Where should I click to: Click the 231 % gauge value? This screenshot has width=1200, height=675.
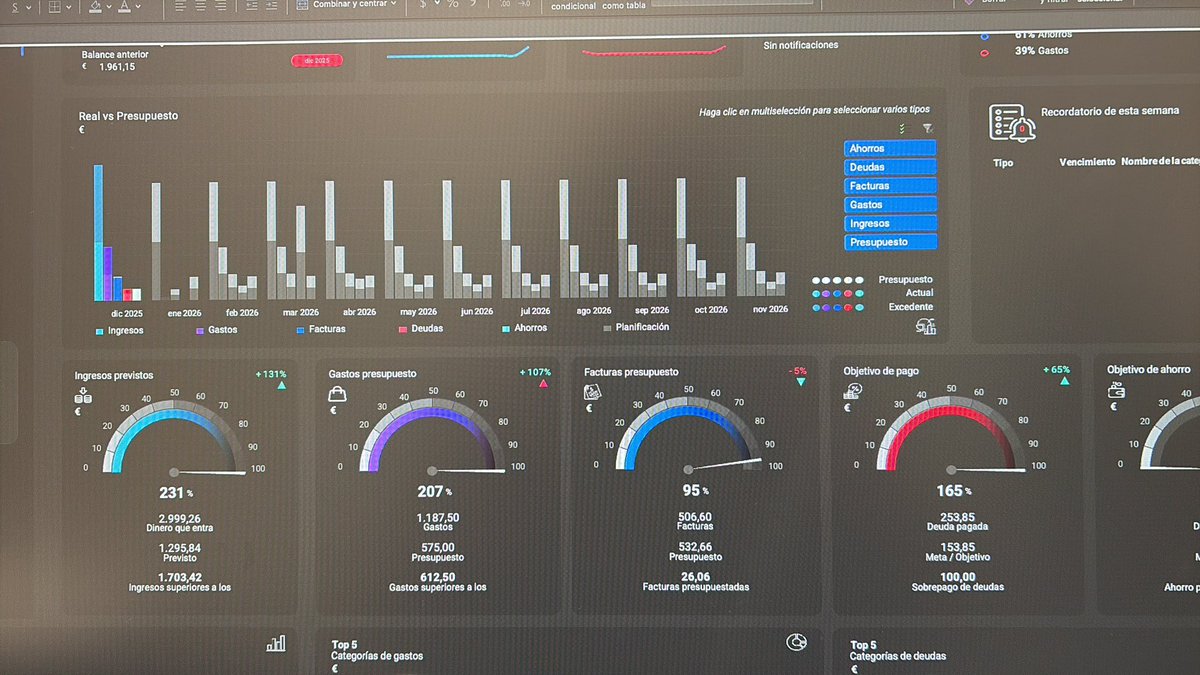[175, 493]
